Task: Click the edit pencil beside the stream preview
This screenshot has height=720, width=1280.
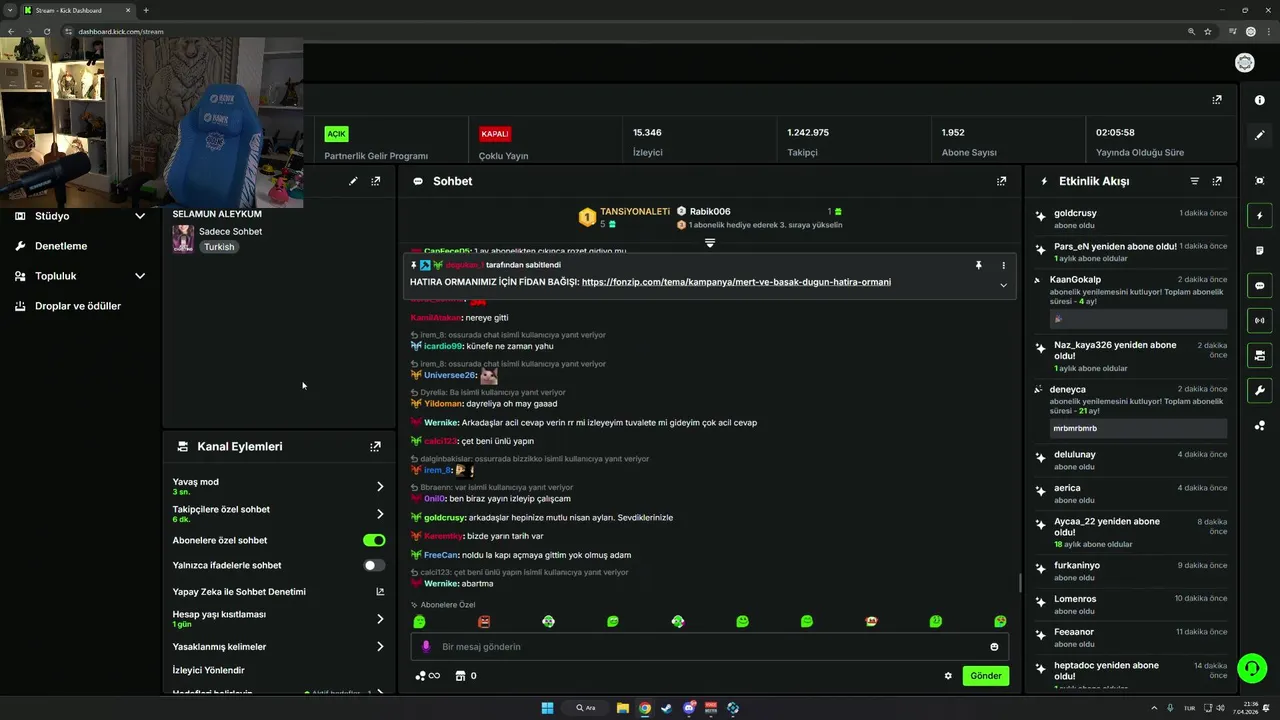Action: click(353, 181)
